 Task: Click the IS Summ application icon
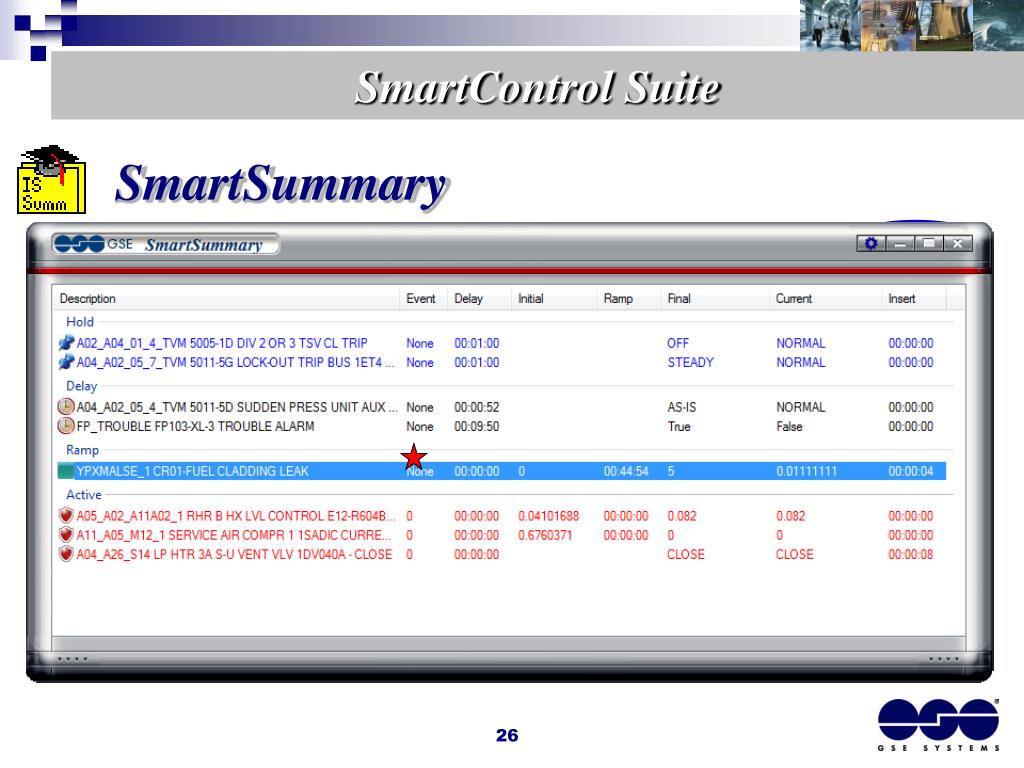pos(51,180)
